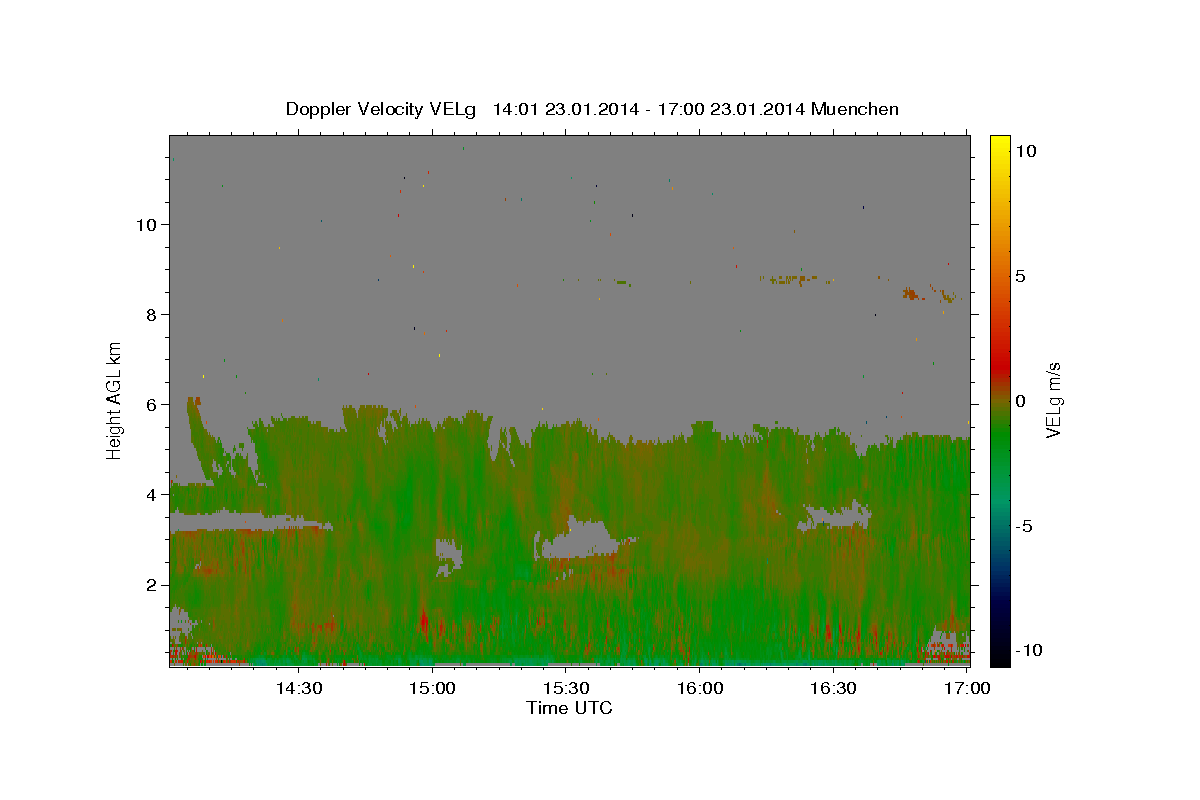This screenshot has width=1200, height=800.
Task: Click the red streak near 15:00 at low altitude
Action: (424, 622)
